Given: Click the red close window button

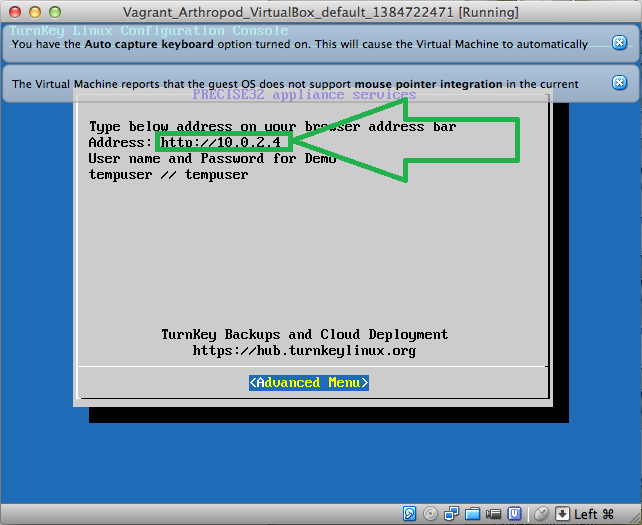Looking at the screenshot, I should coord(15,12).
